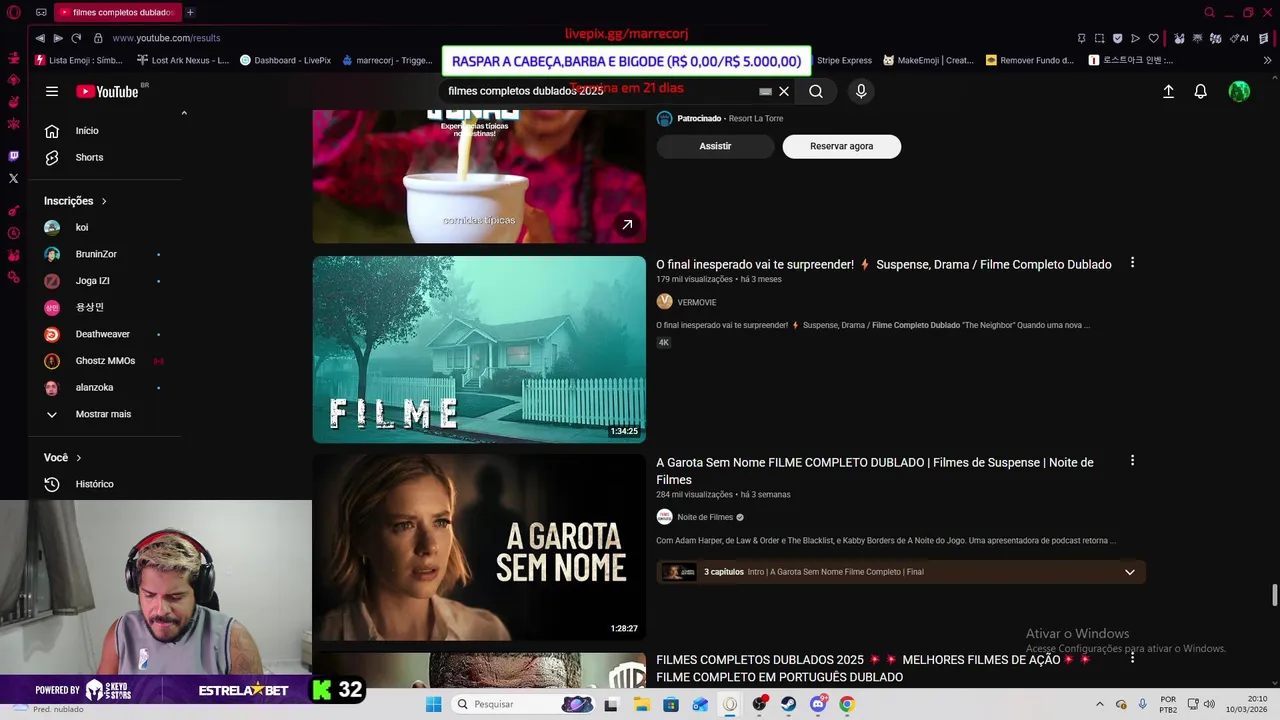1280x720 pixels.
Task: Show more bookmarks with double chevron
Action: 1267,60
